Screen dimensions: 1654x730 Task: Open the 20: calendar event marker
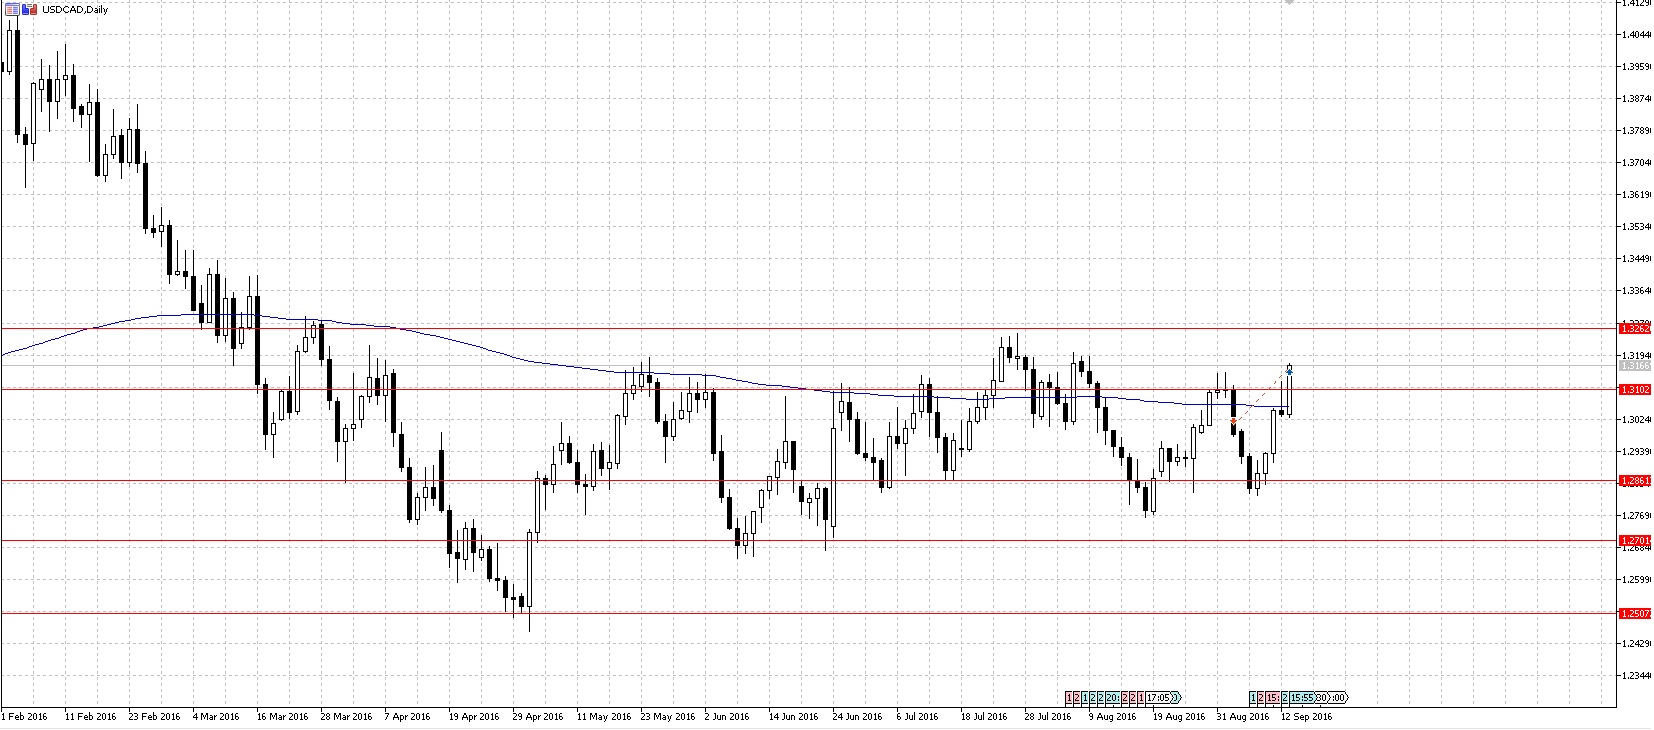(1112, 697)
